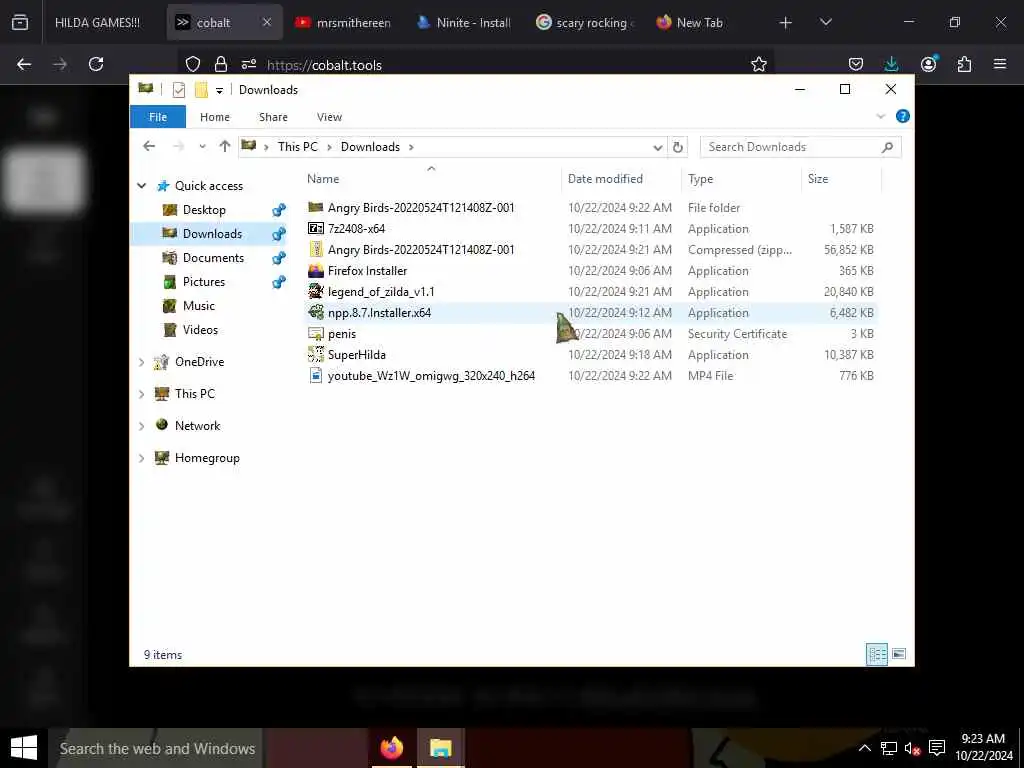Click This PC in the address breadcrumb
The height and width of the screenshot is (768, 1024).
coord(298,147)
